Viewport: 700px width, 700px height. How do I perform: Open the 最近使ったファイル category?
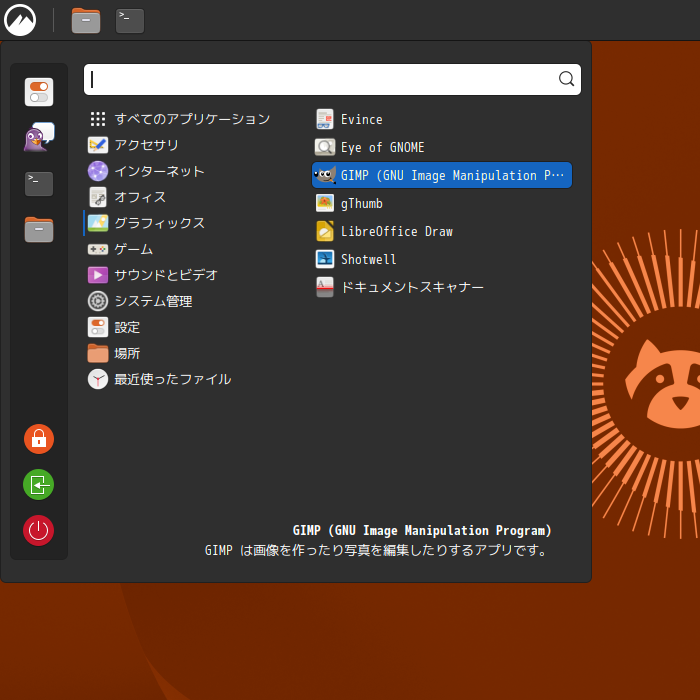coord(159,379)
